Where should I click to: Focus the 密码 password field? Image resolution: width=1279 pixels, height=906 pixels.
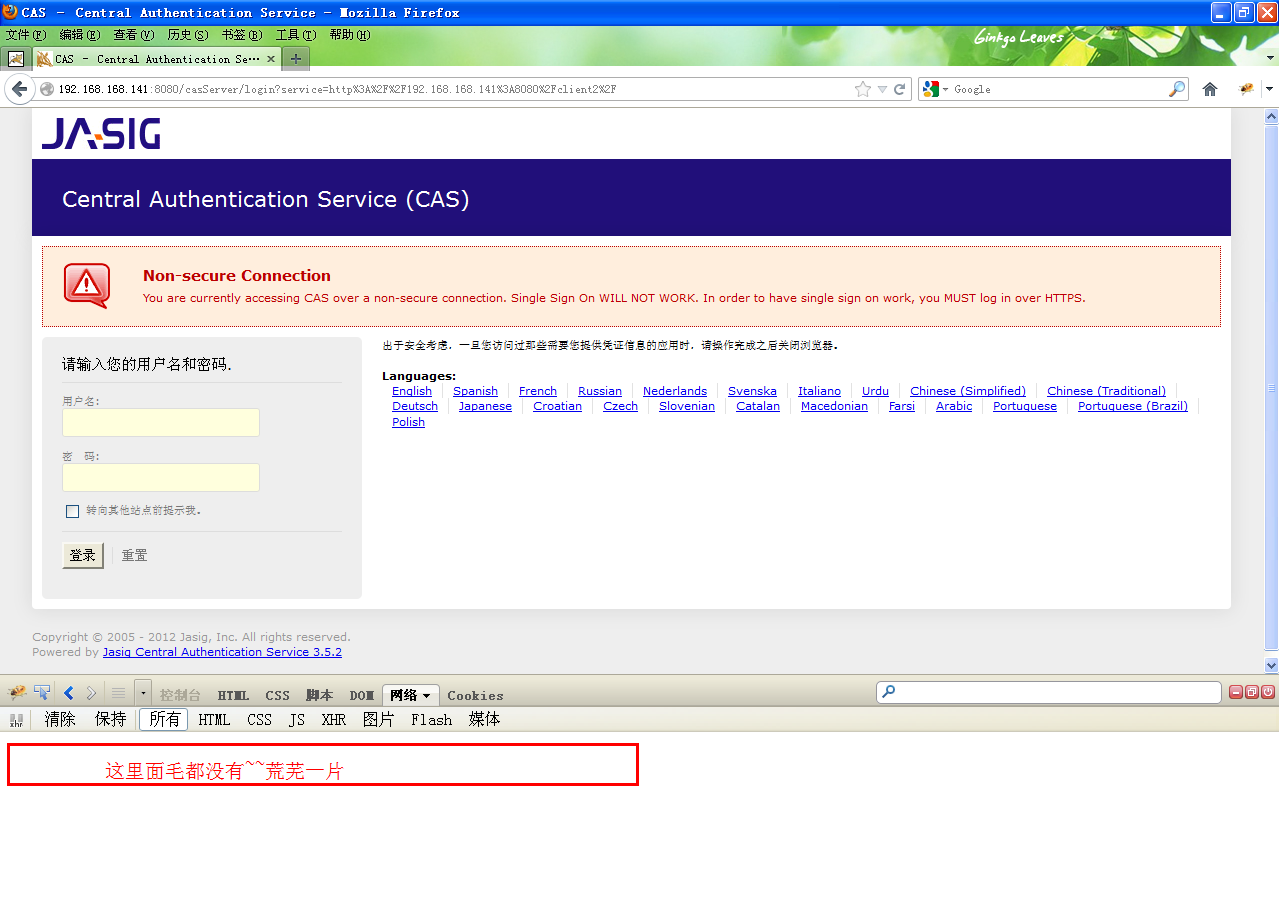pyautogui.click(x=161, y=477)
